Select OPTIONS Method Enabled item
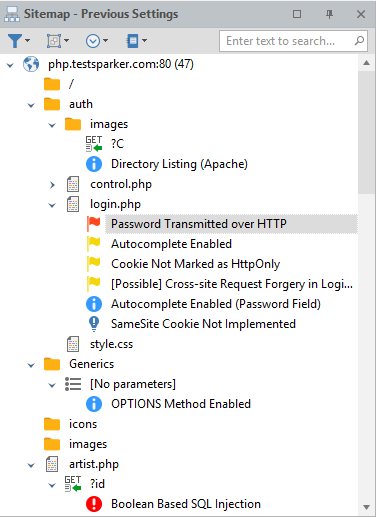Image resolution: width=376 pixels, height=517 pixels. [181, 404]
